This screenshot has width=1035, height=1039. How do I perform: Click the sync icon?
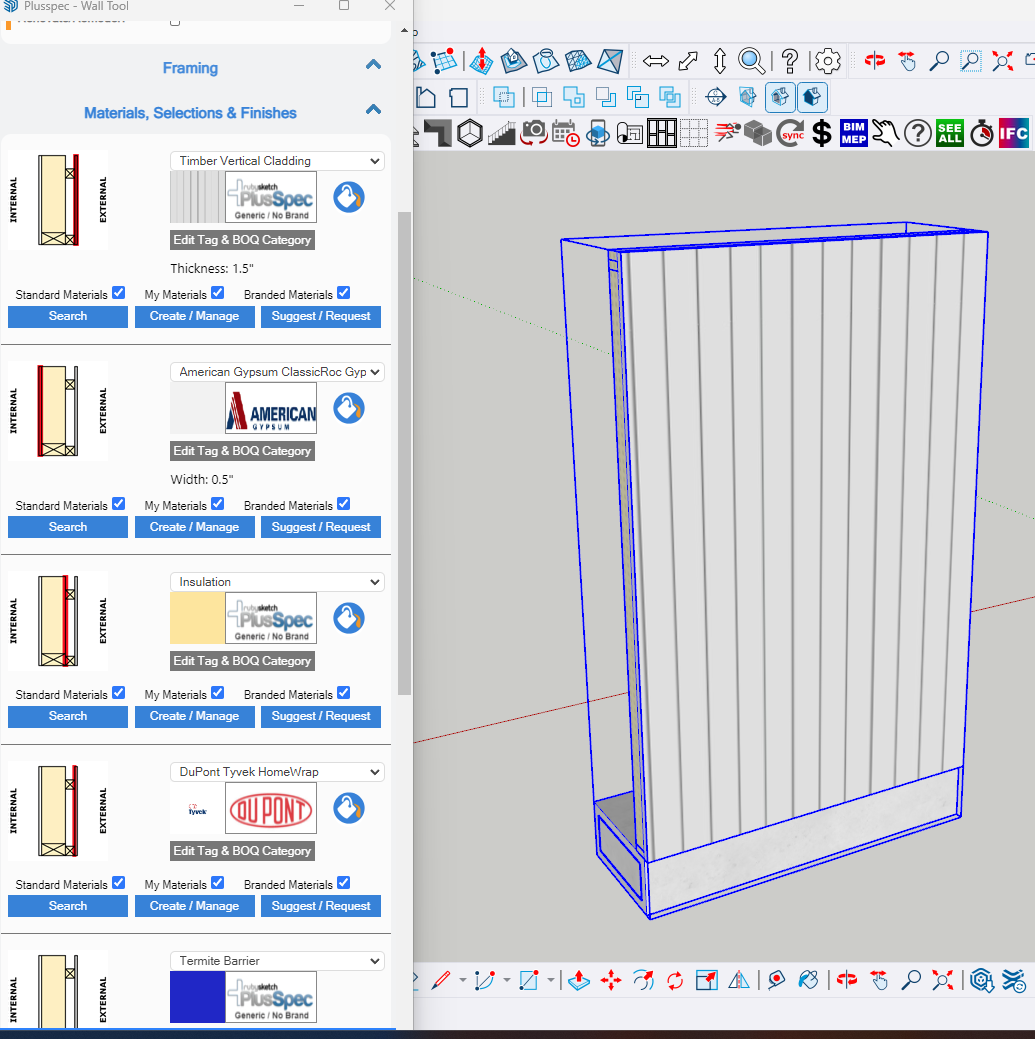tap(790, 133)
